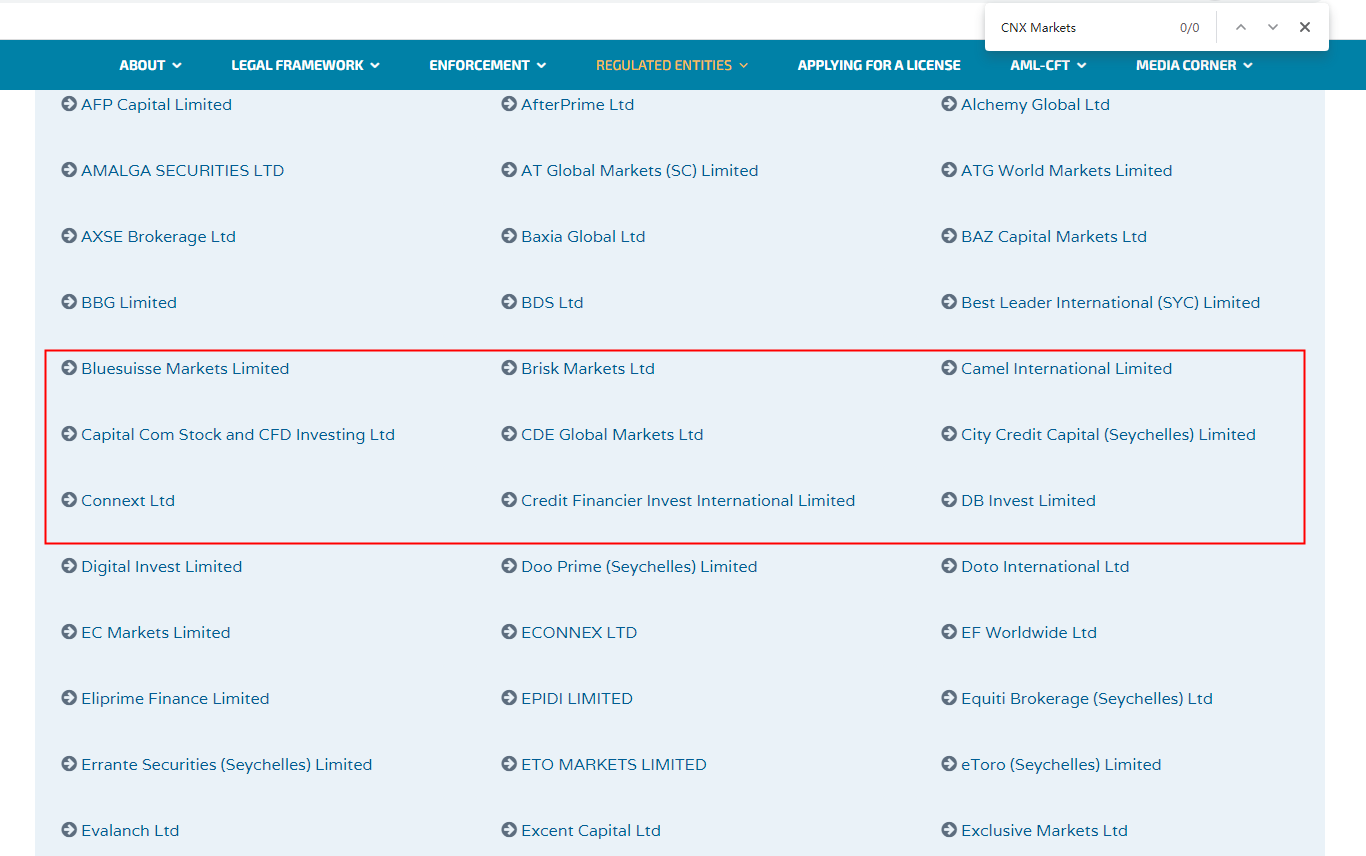Open the Enforcement dropdown menu
Image resolution: width=1366 pixels, height=856 pixels.
(487, 65)
